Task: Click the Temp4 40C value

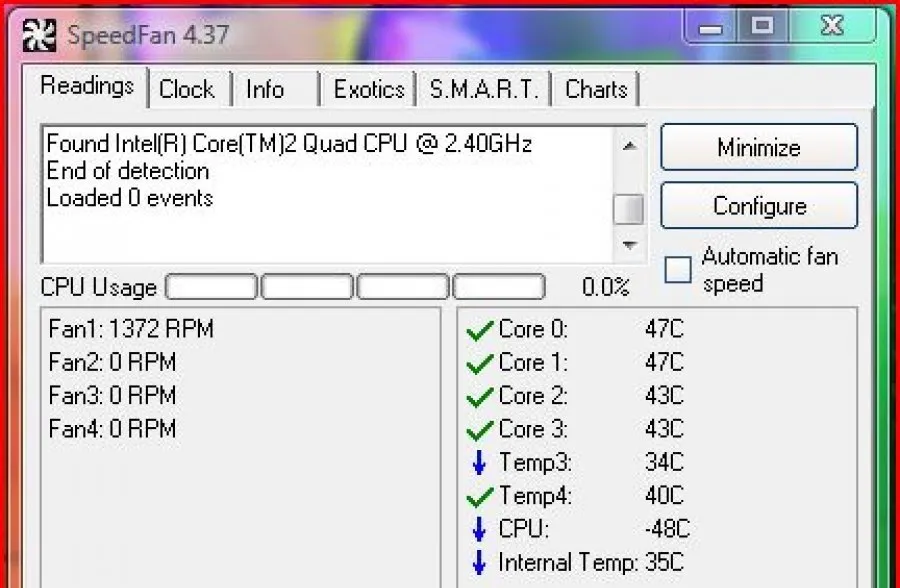Action: click(664, 496)
